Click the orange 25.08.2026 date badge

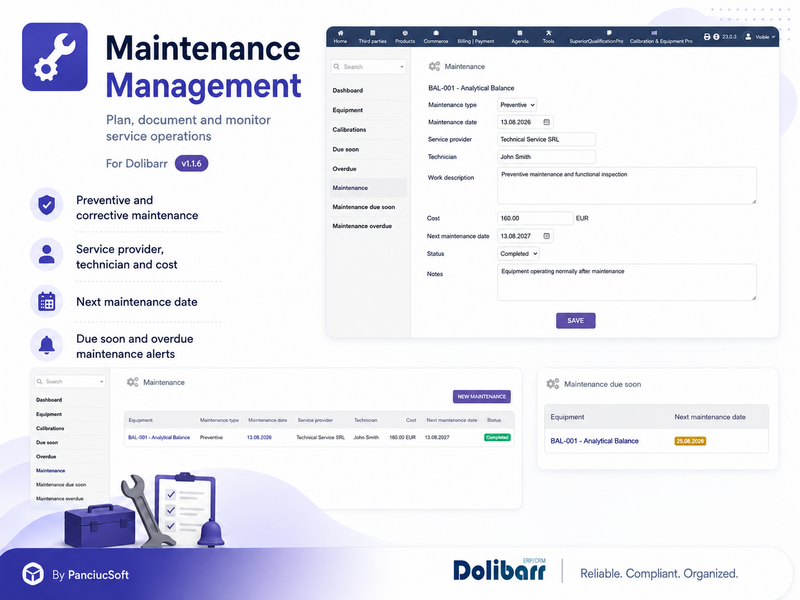690,441
